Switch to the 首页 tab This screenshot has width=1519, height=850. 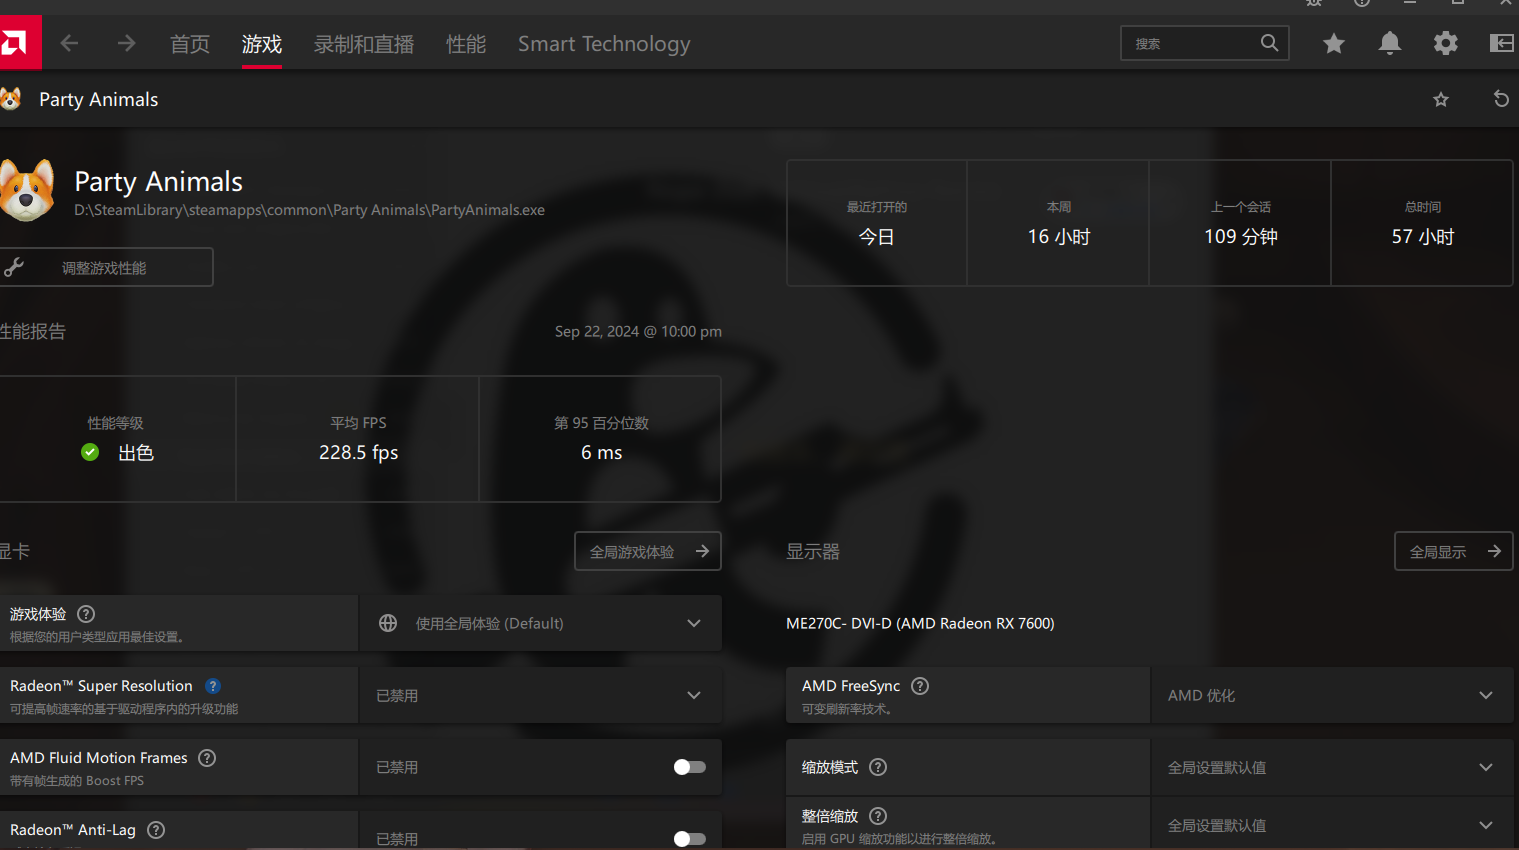tap(190, 44)
